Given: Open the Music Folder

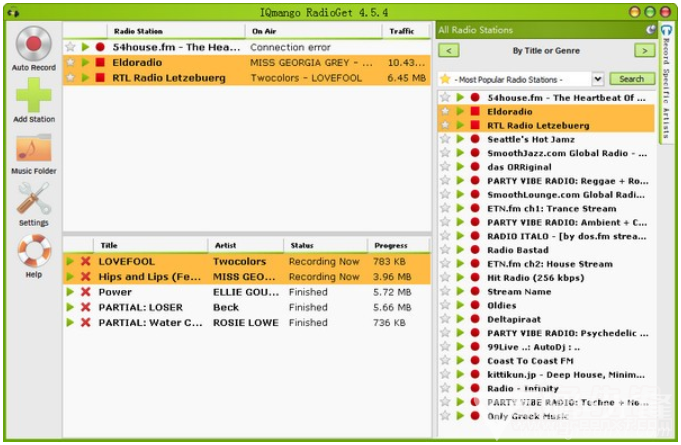Looking at the screenshot, I should tap(33, 153).
